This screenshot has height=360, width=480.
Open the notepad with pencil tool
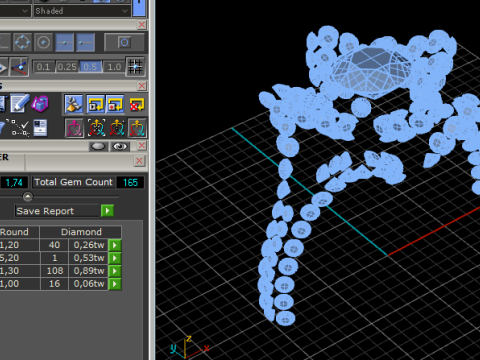19,104
